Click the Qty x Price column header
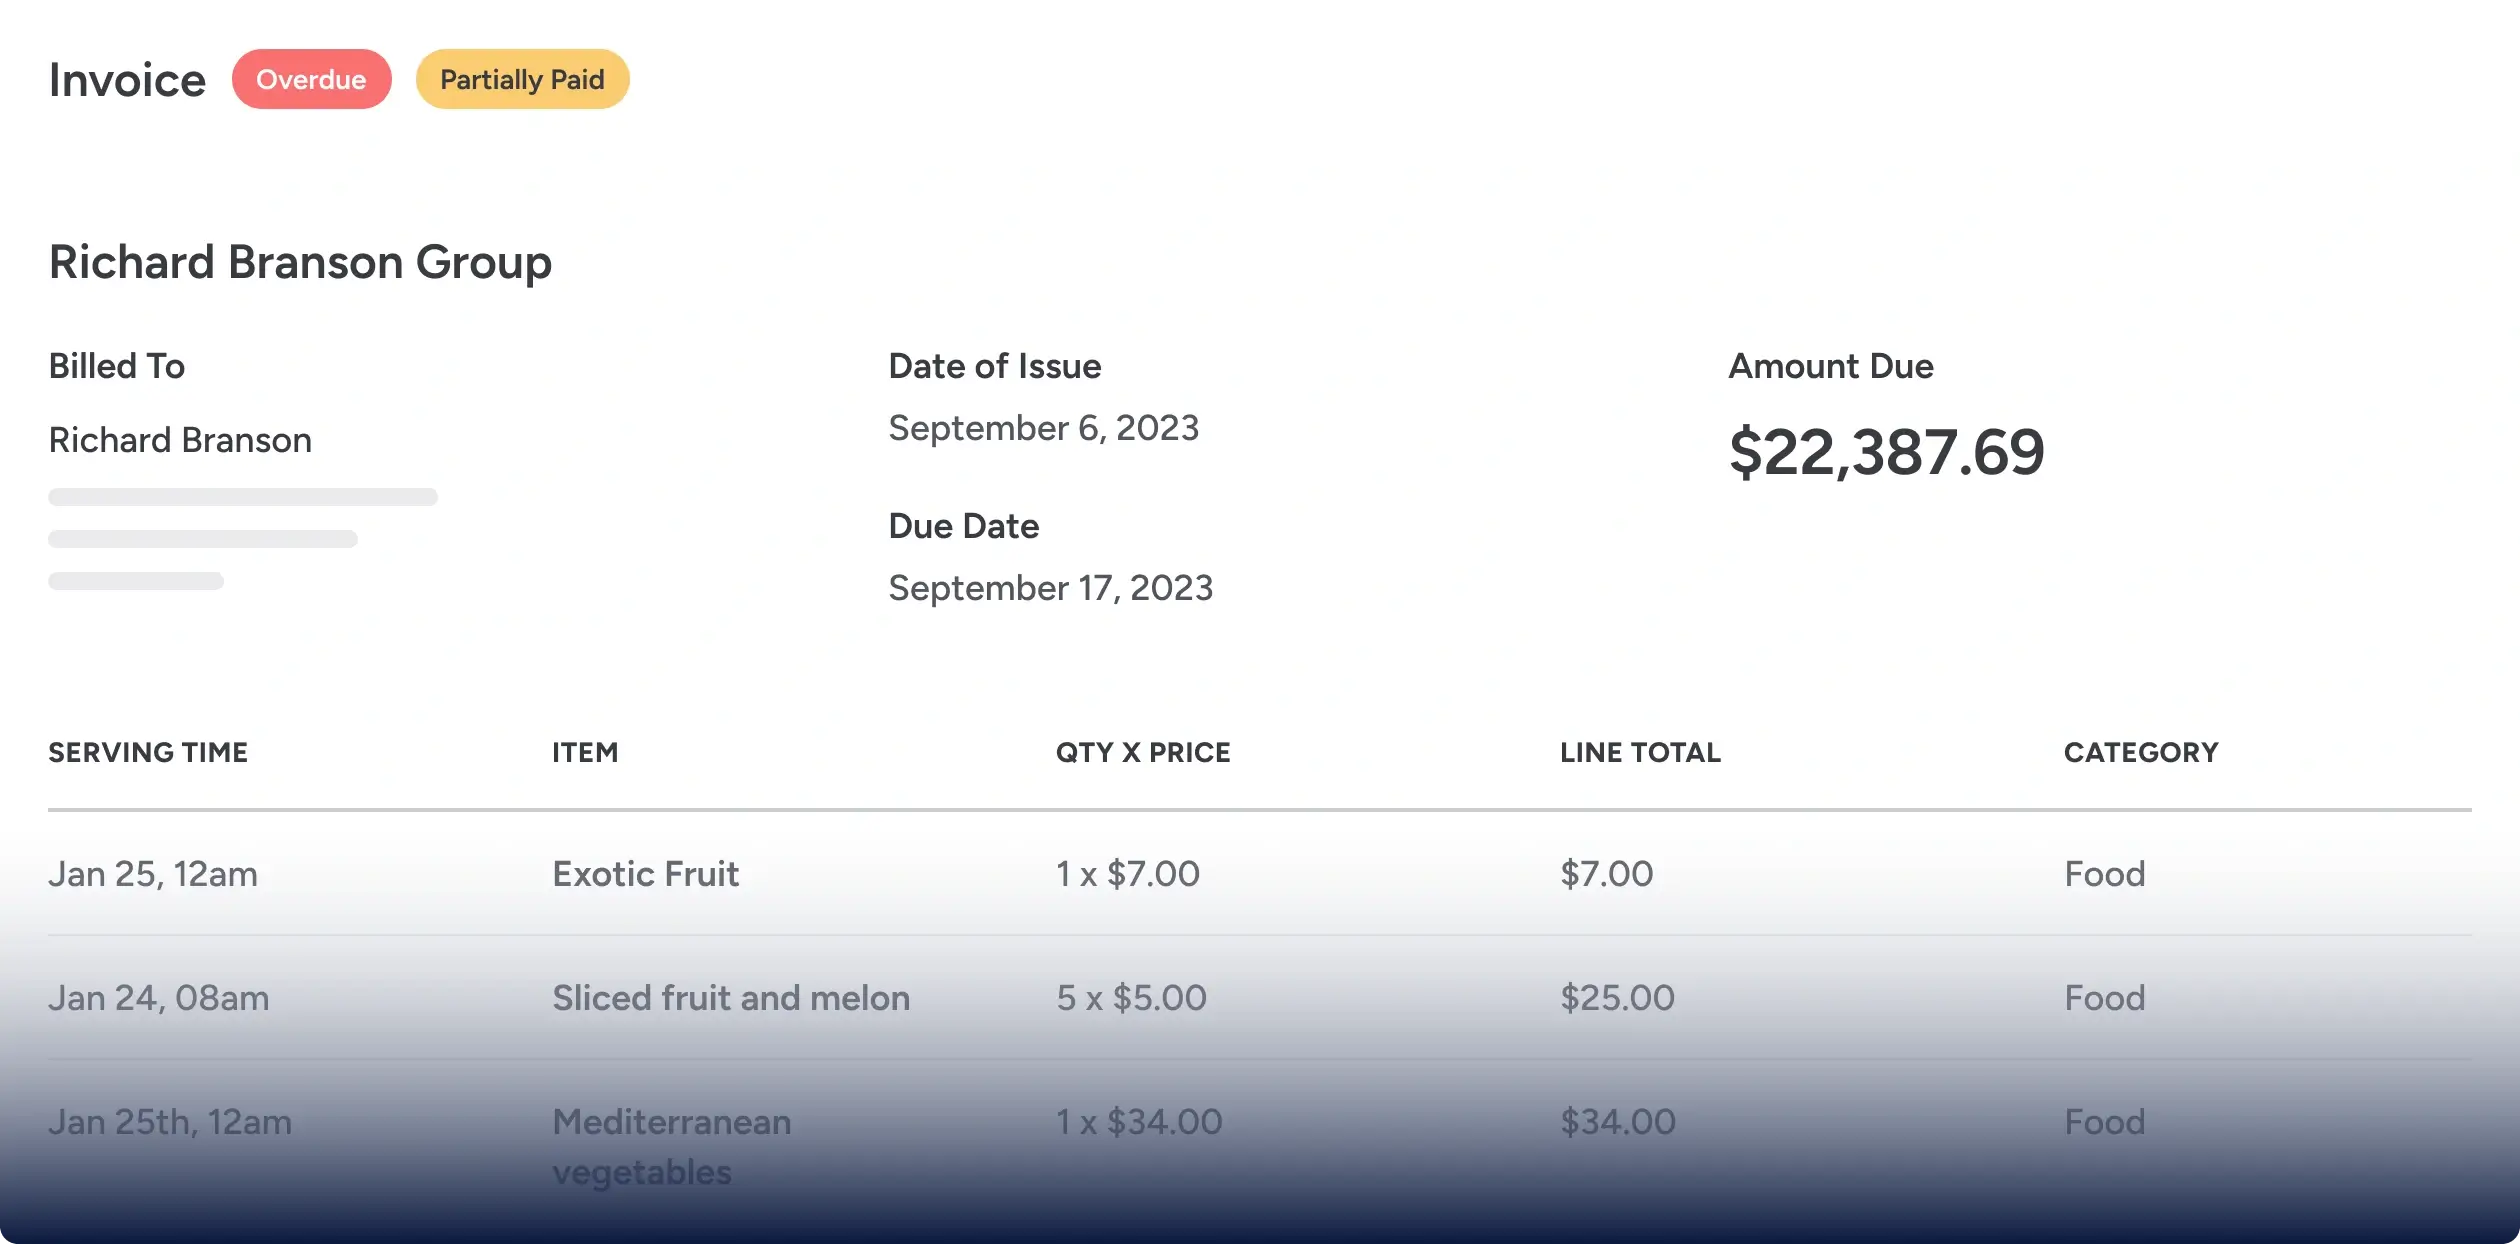2520x1244 pixels. (x=1143, y=752)
